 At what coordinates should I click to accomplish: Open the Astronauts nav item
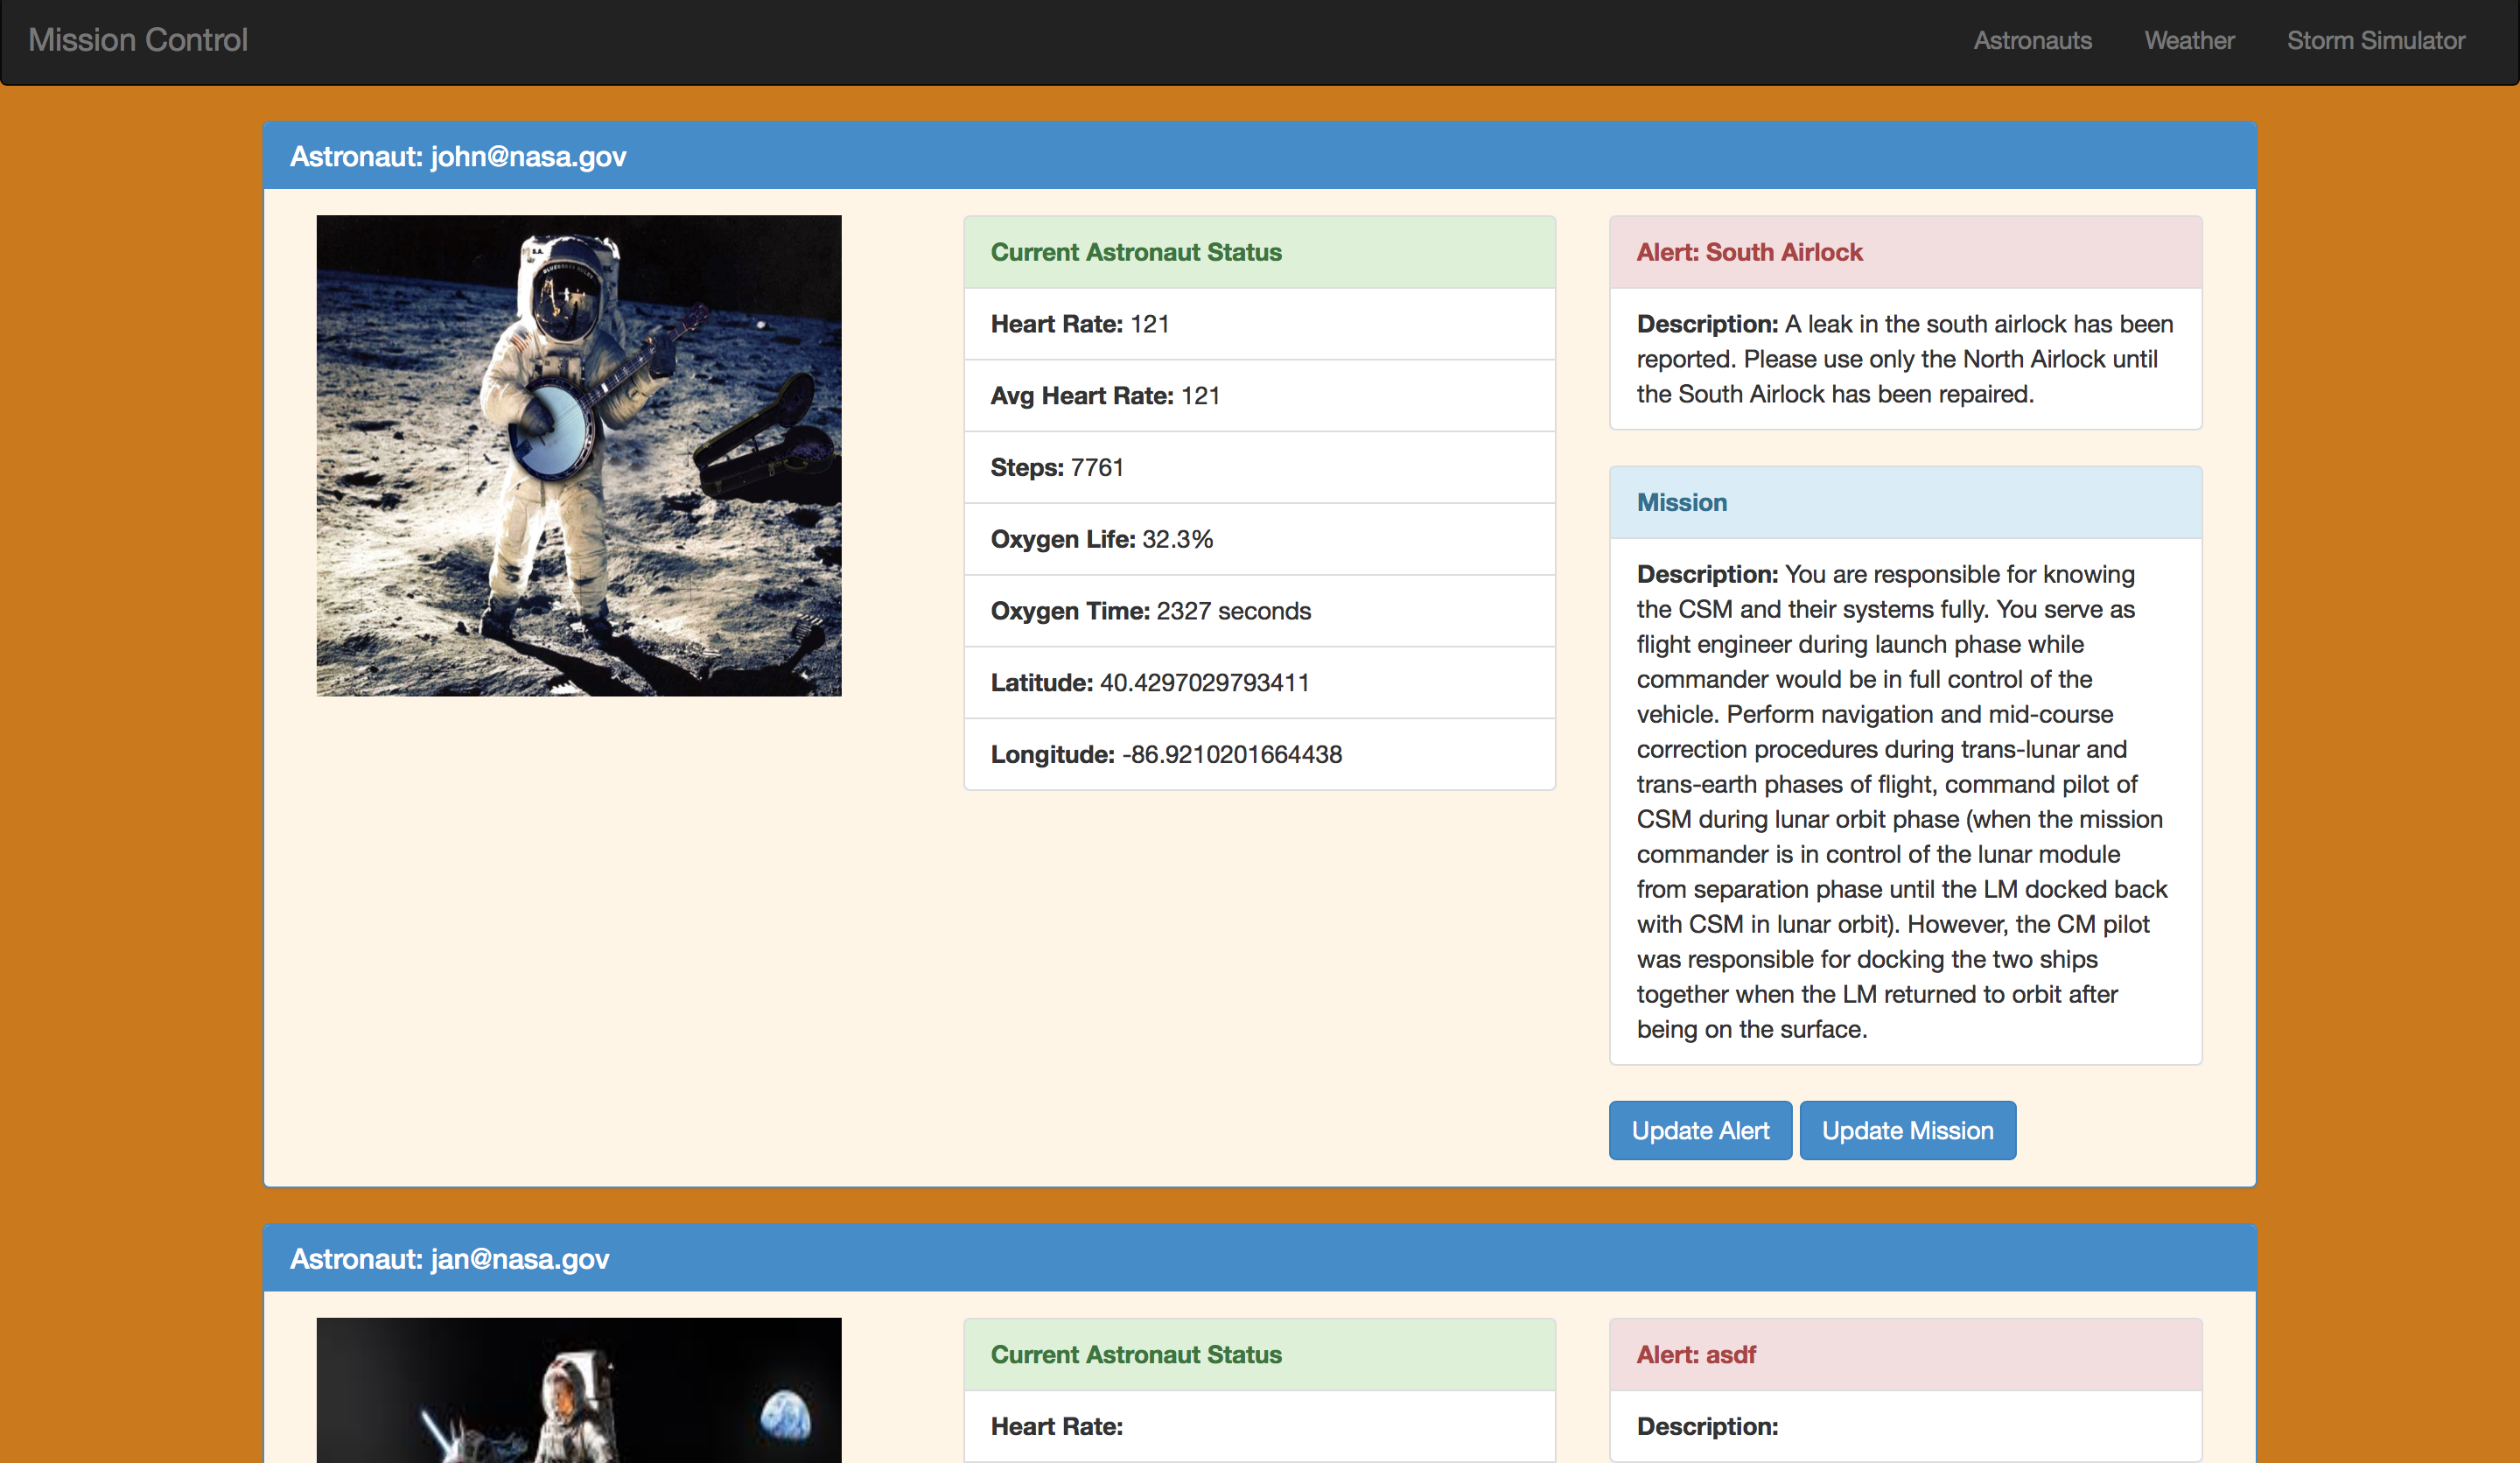2032,40
